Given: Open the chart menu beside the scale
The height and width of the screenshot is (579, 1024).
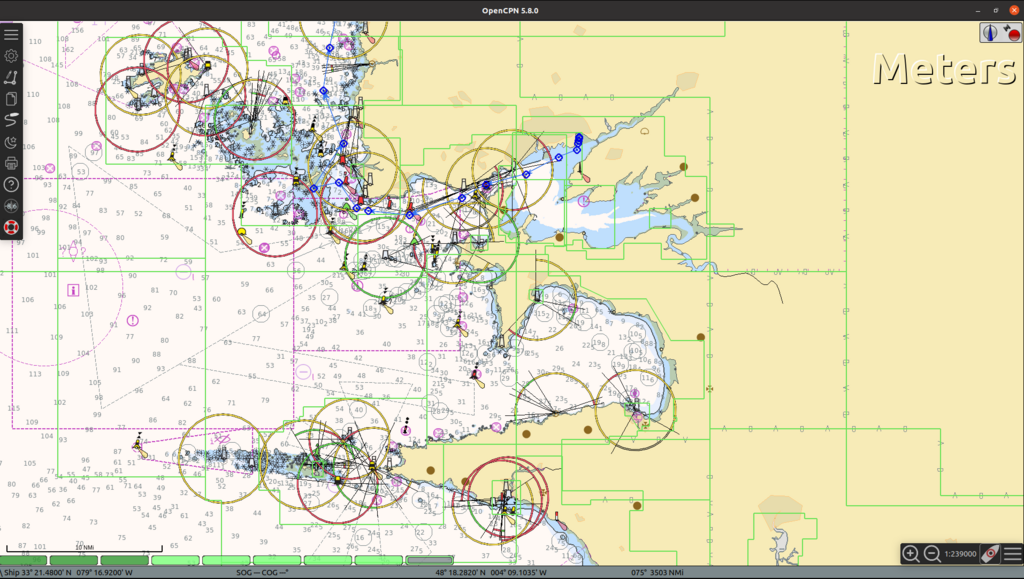Looking at the screenshot, I should coord(1012,554).
